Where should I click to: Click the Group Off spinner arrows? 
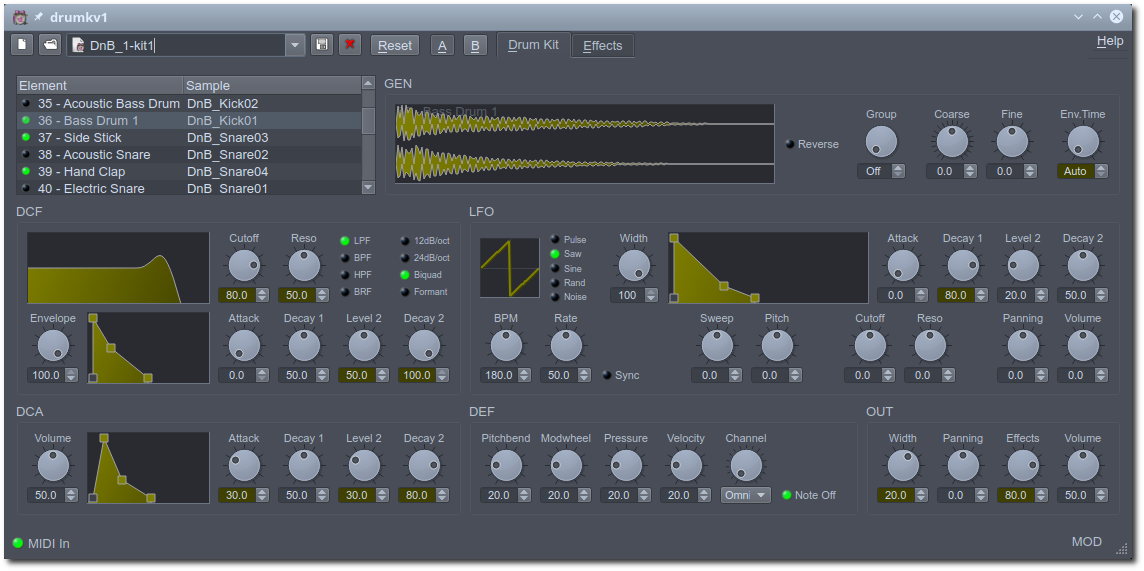(x=898, y=171)
